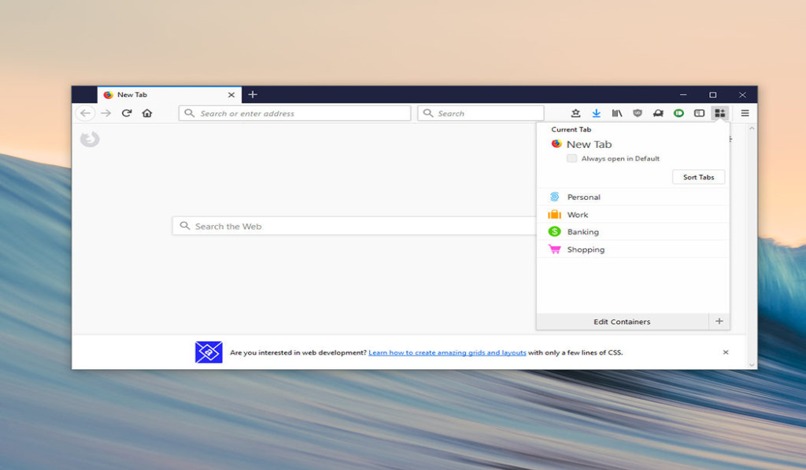Click the Banking dollar icon
806x470 pixels.
554,232
